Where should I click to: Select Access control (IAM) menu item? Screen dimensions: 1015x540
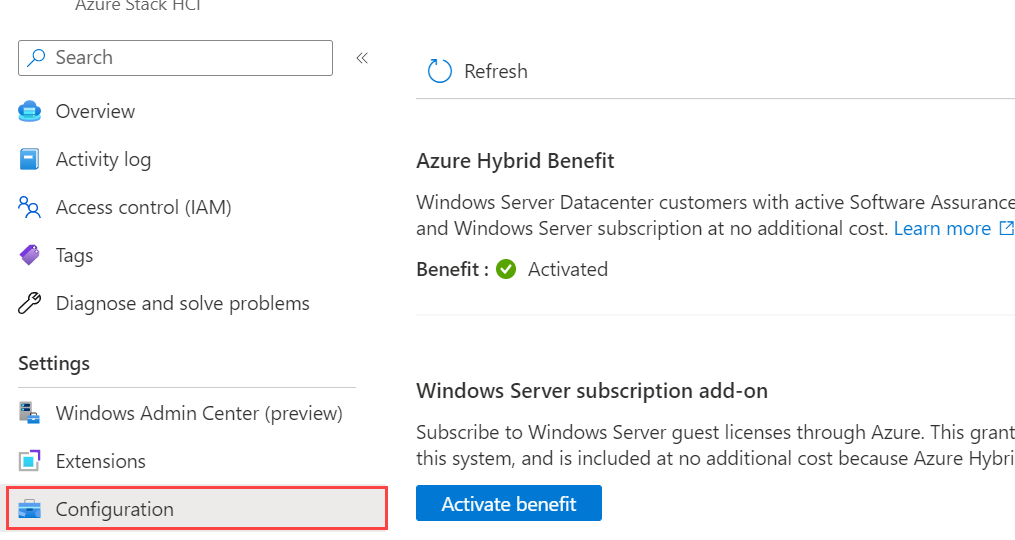[x=143, y=207]
